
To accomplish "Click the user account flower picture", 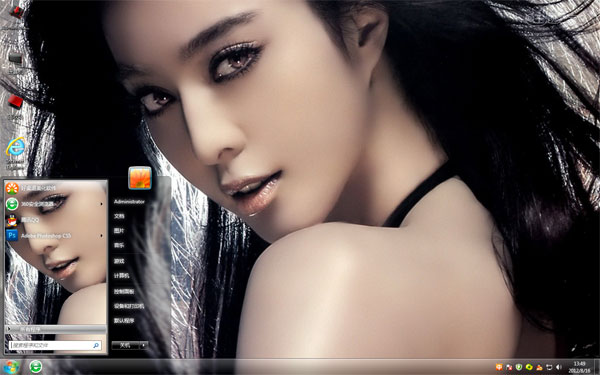I will click(140, 178).
